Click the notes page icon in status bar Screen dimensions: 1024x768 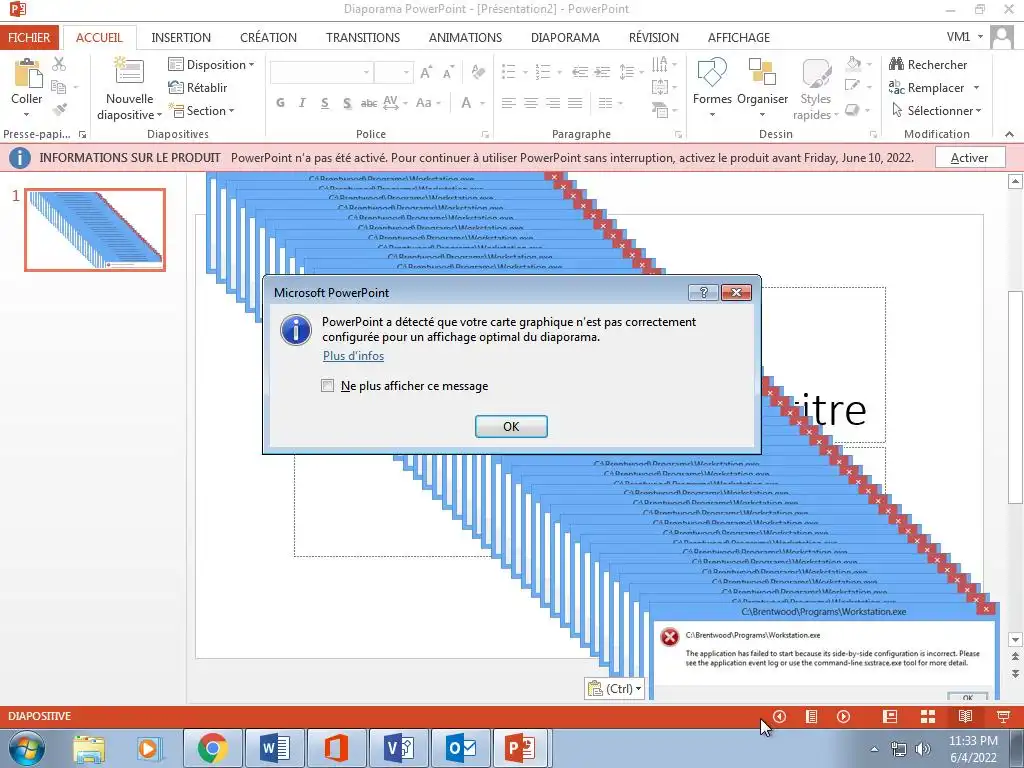811,716
